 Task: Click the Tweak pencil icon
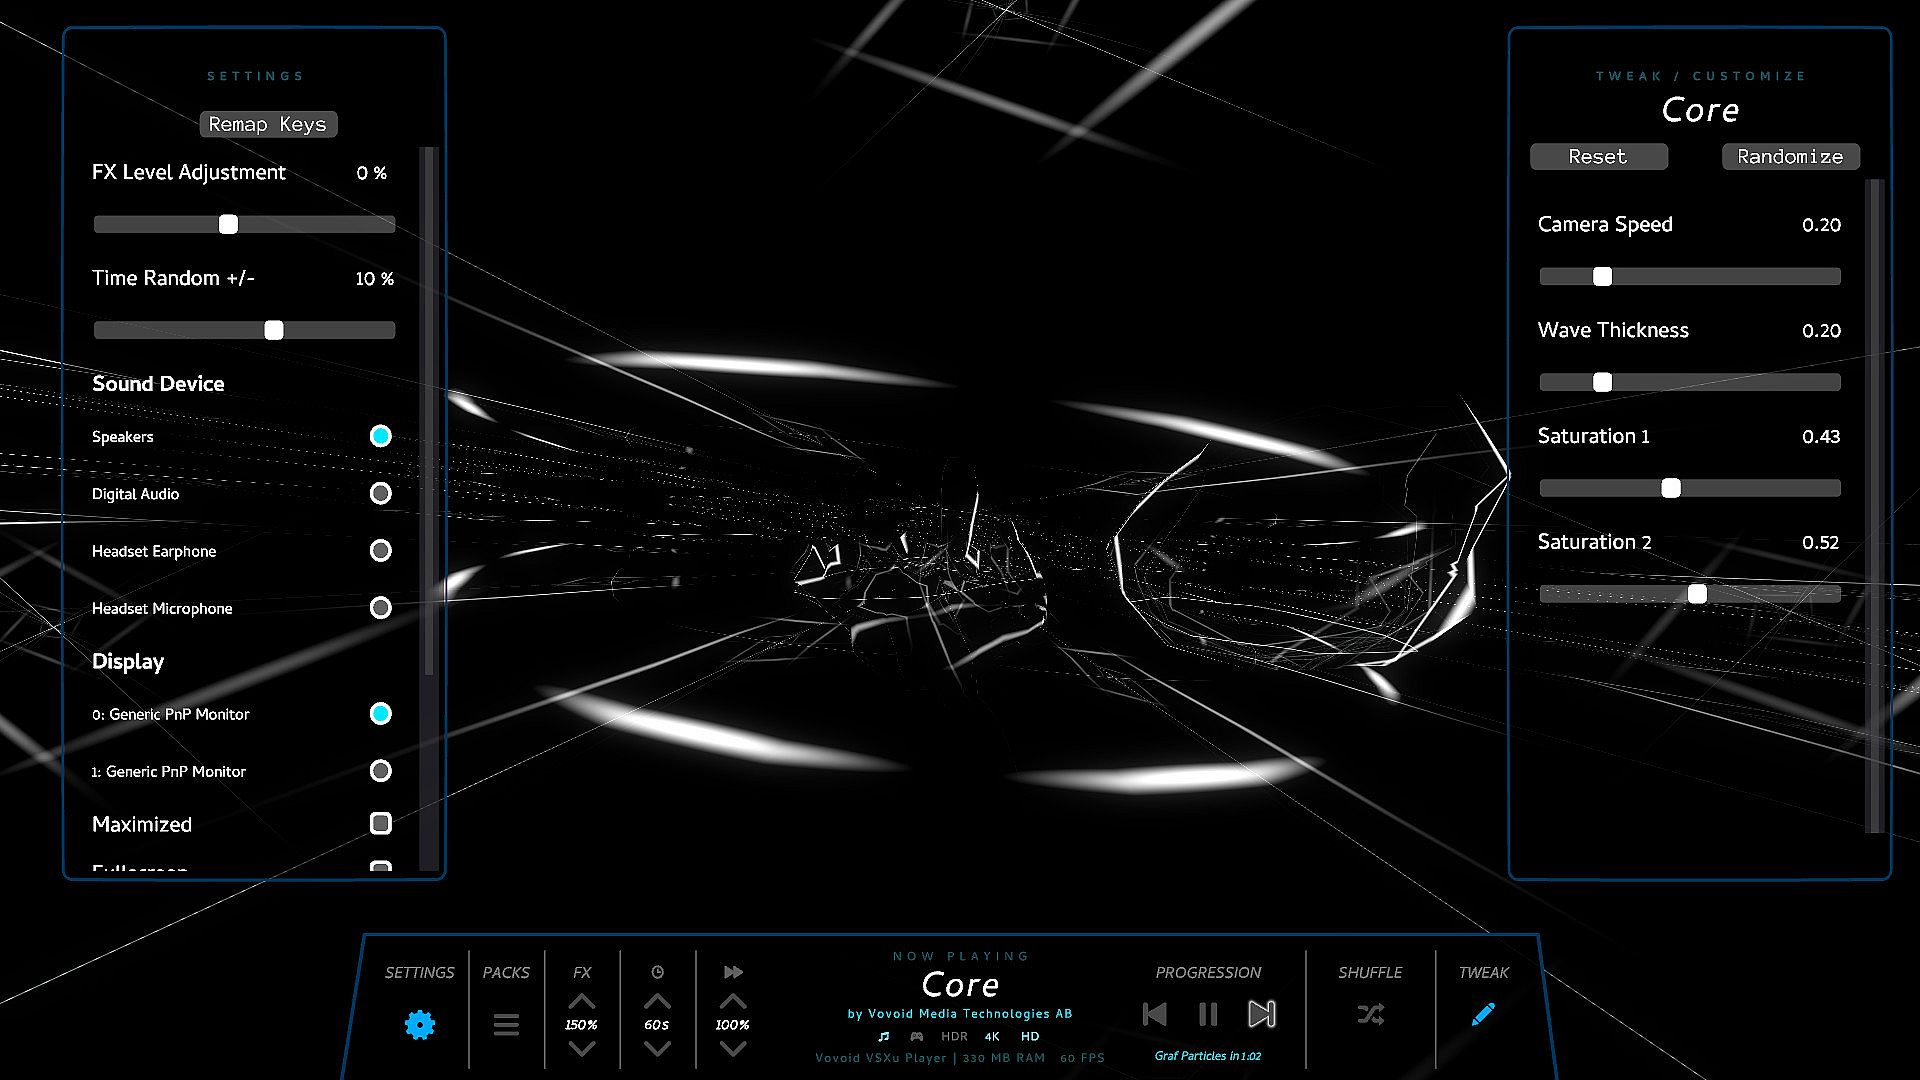1483,1014
